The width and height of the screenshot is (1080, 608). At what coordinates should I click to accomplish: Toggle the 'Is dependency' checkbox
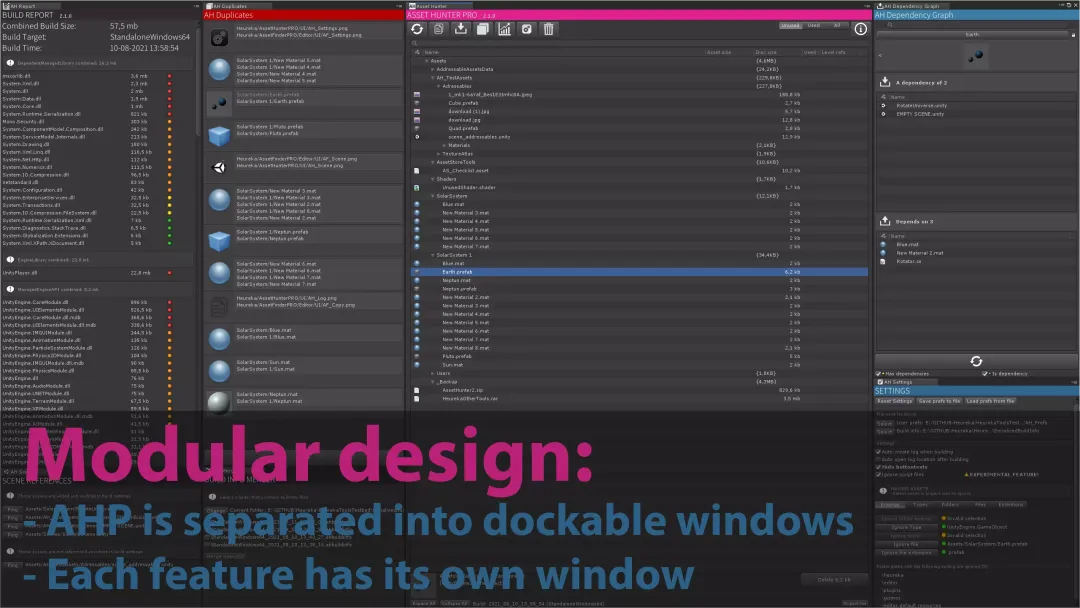[986, 373]
